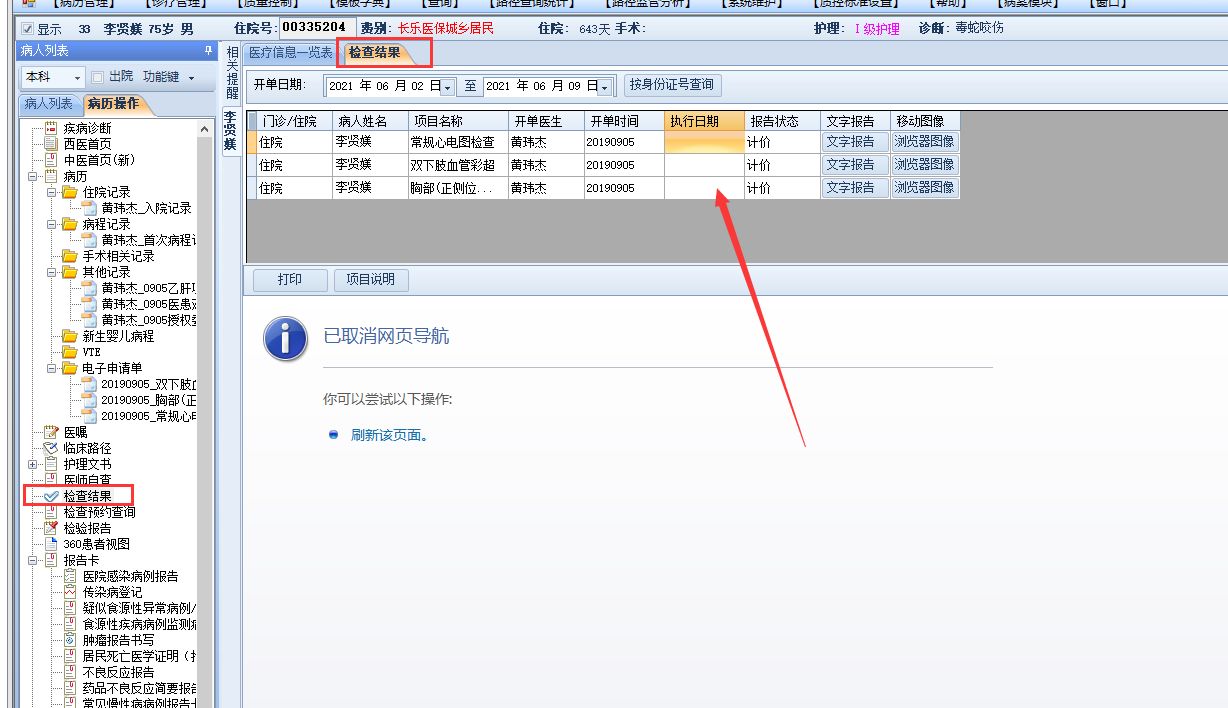
Task: Open the 西医首页 document icon
Action: pos(51,144)
